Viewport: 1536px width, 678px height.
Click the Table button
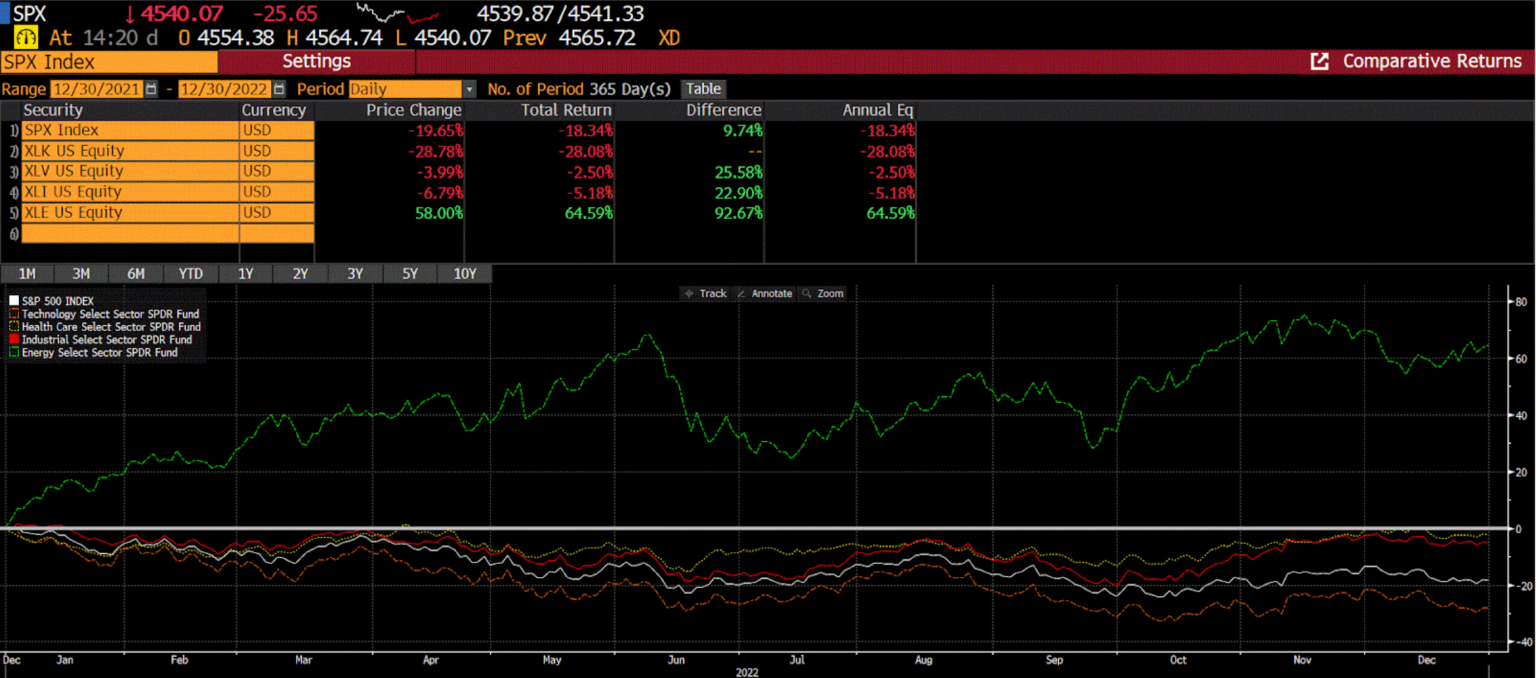pyautogui.click(x=703, y=89)
